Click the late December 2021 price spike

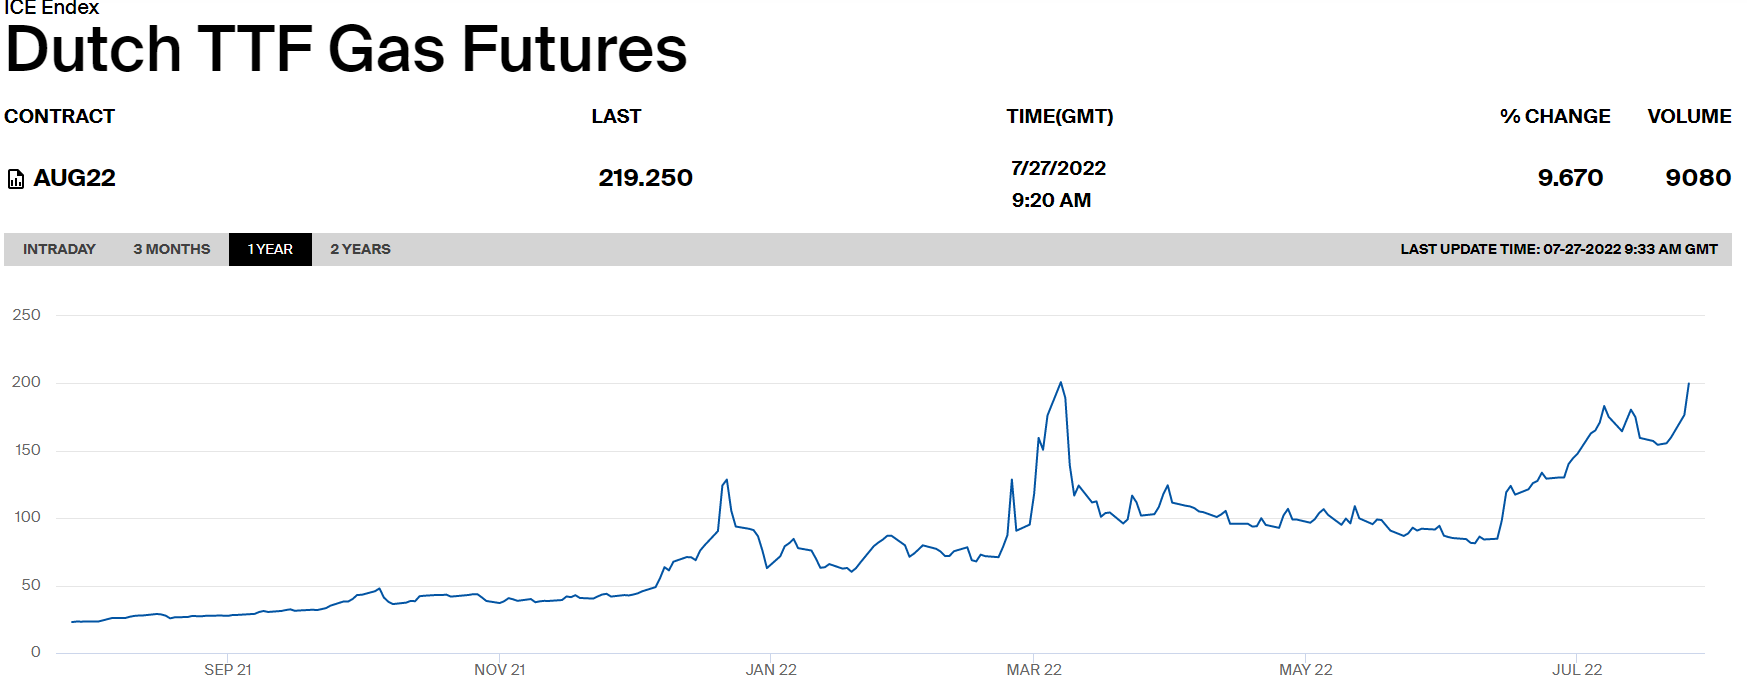726,480
